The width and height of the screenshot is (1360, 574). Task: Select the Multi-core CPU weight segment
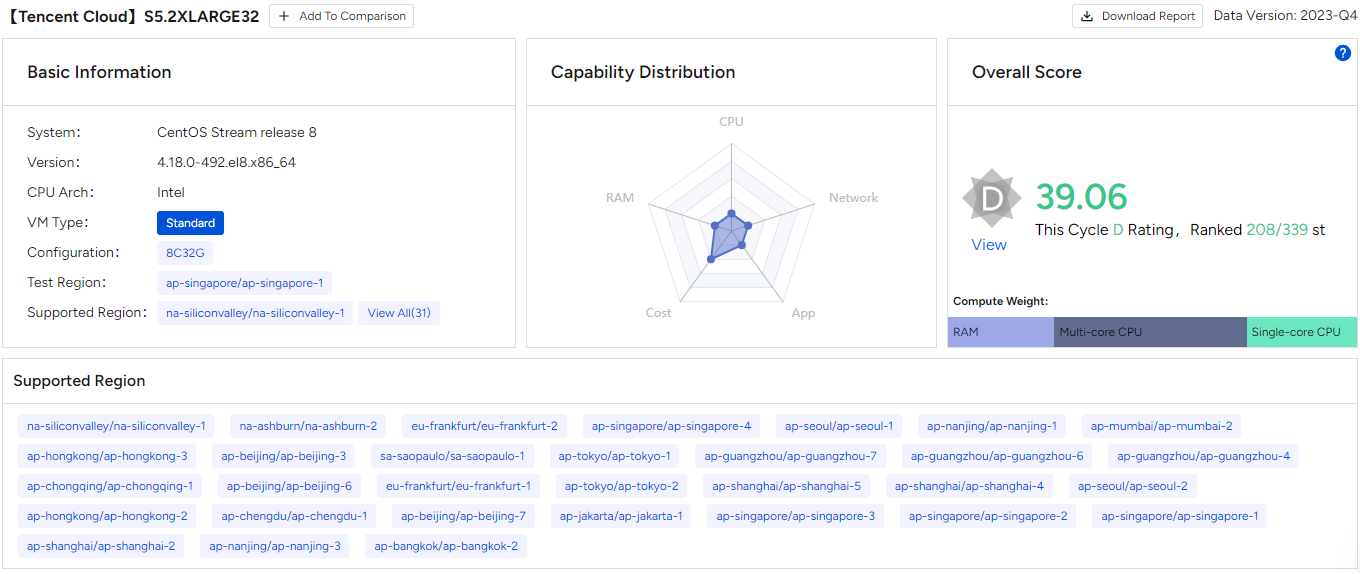pos(1150,332)
